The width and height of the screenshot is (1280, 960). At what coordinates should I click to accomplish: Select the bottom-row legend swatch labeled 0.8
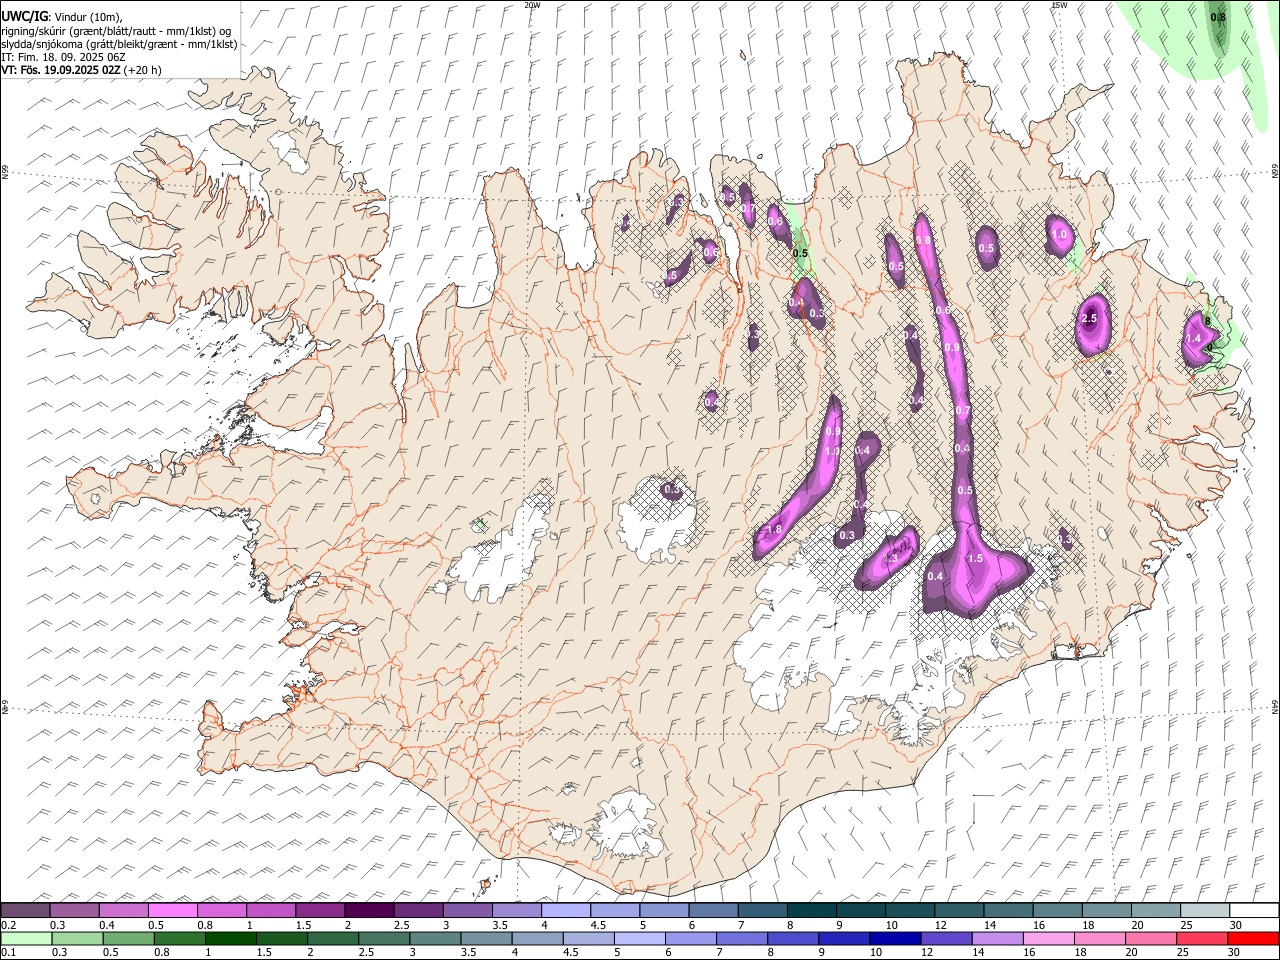[x=179, y=938]
